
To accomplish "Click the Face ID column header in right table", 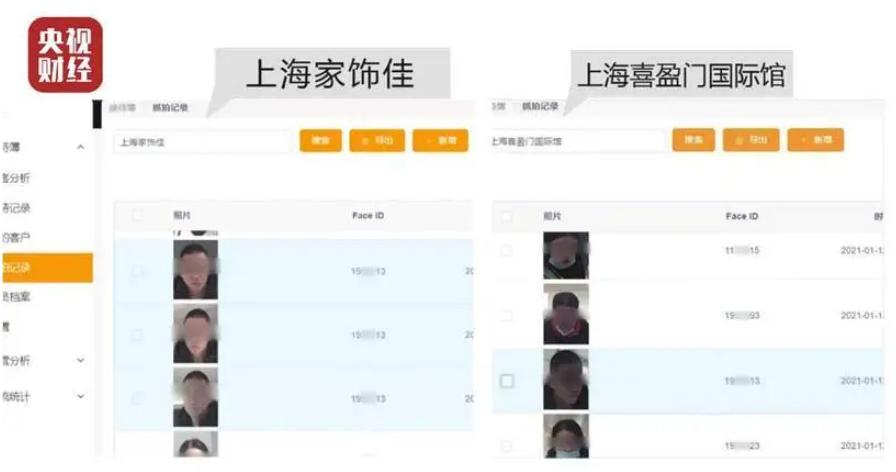I will (x=742, y=216).
